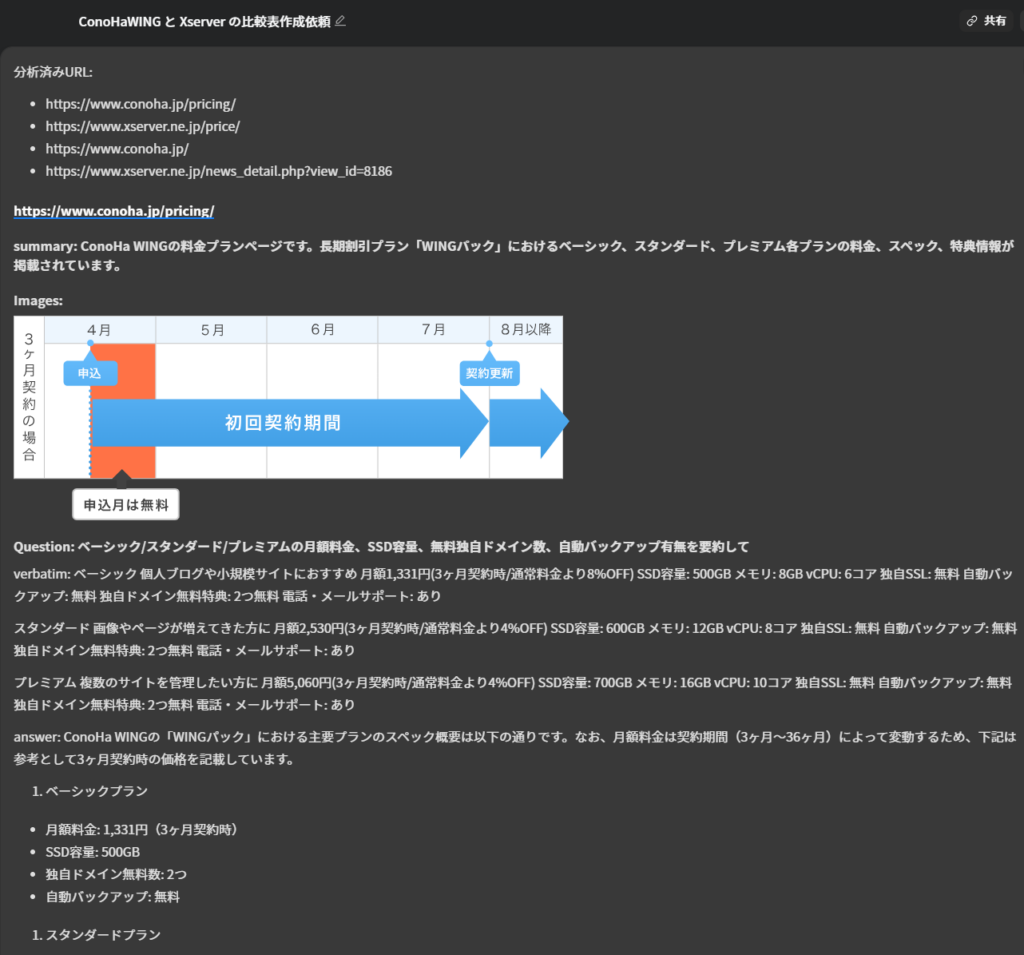Click SSD容量: 500GB bullet

[93, 851]
